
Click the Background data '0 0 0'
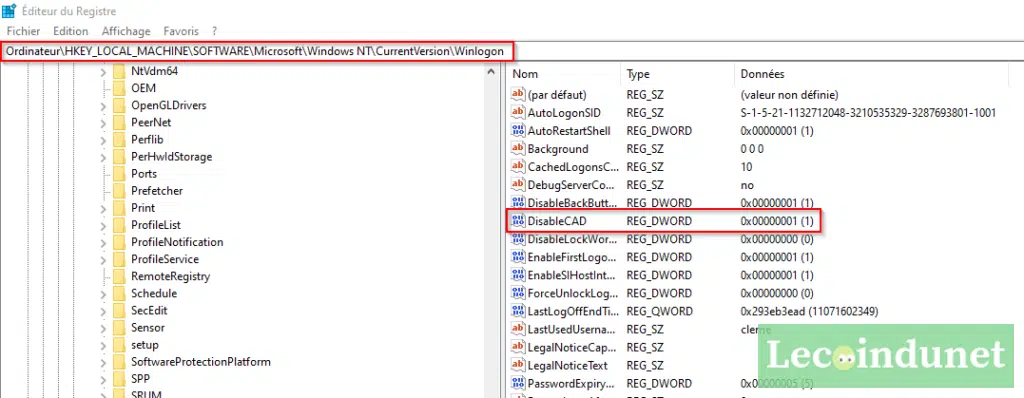752,149
